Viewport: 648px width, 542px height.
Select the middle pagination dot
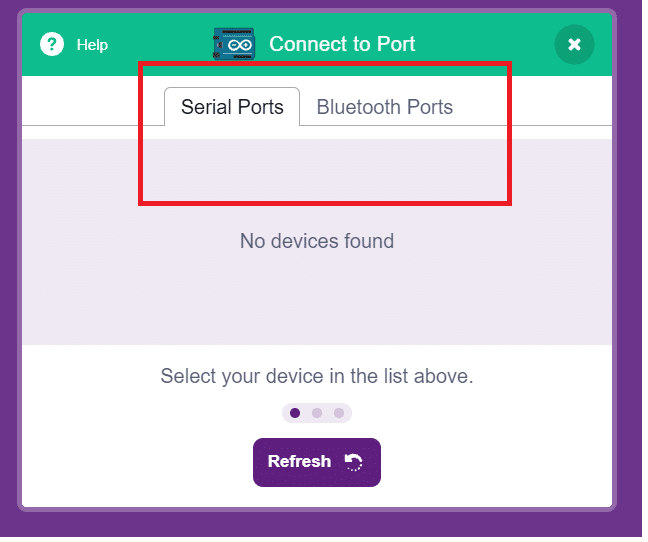317,413
